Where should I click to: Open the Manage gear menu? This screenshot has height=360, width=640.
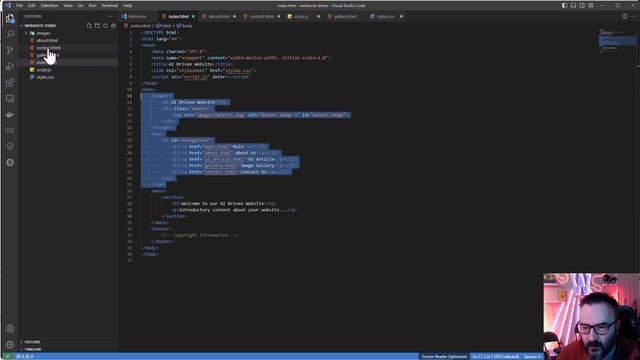10,344
